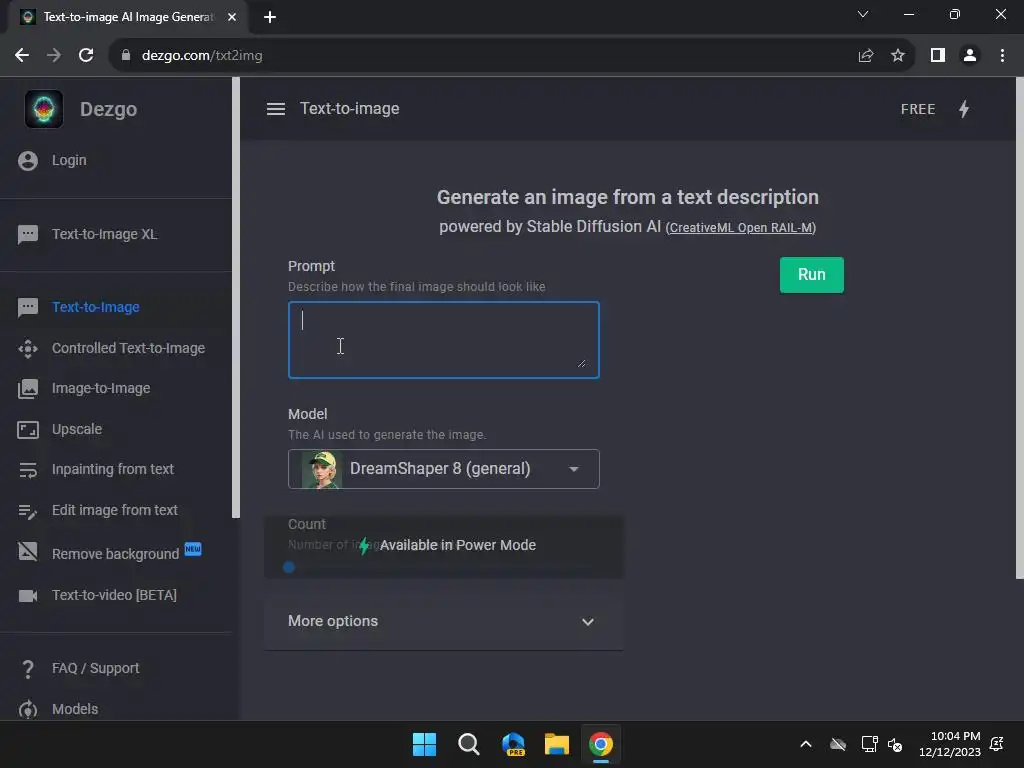Click the FREE mode label
The image size is (1024, 768).
click(x=918, y=109)
